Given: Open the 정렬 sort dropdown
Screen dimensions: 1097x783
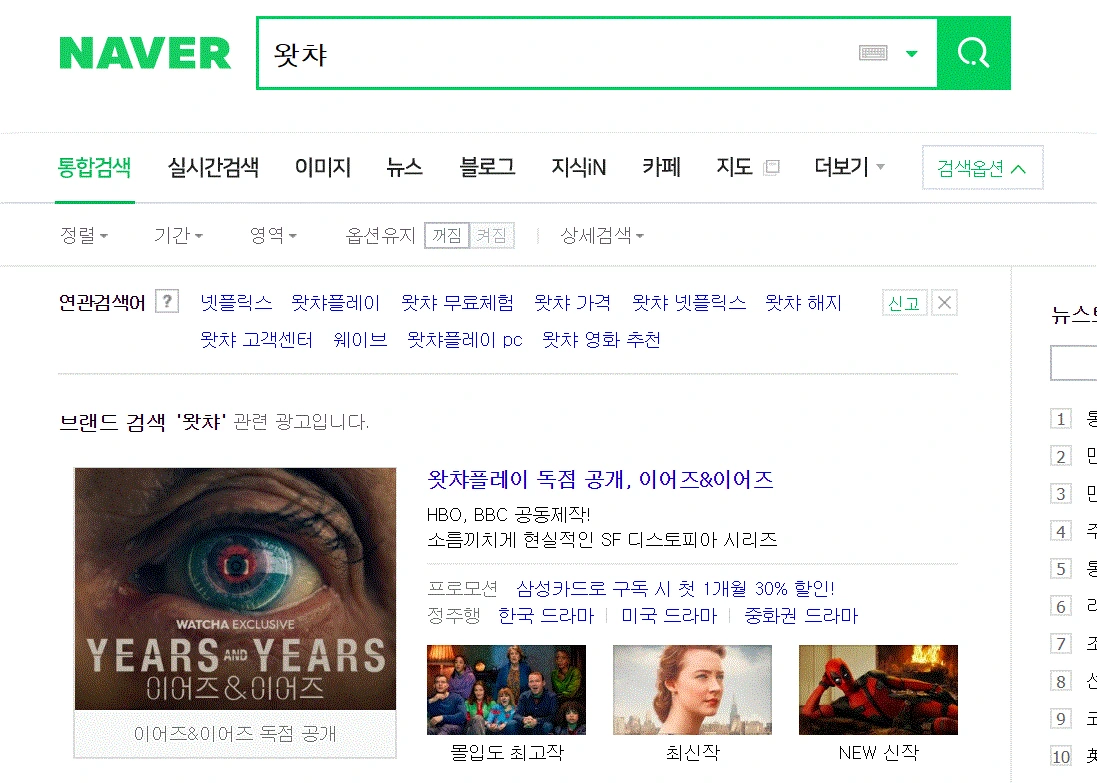Looking at the screenshot, I should click(84, 235).
